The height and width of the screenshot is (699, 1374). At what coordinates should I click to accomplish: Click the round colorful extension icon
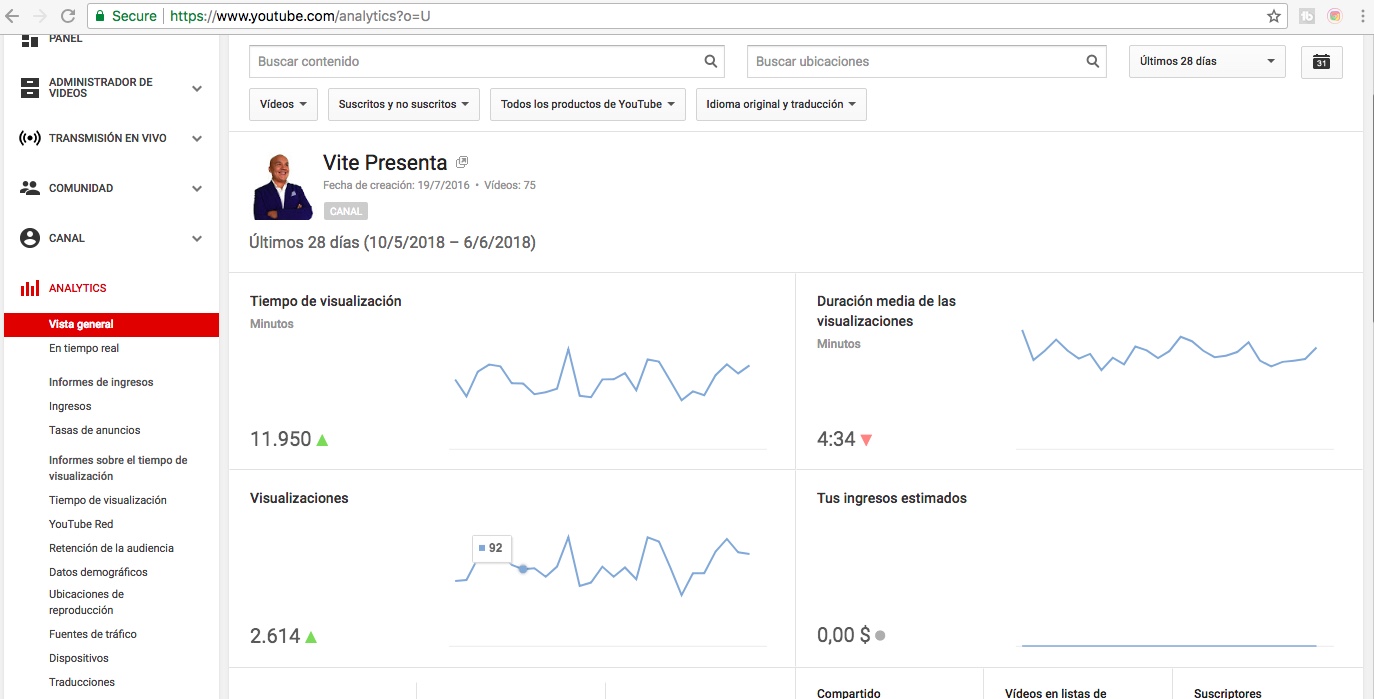point(1335,16)
